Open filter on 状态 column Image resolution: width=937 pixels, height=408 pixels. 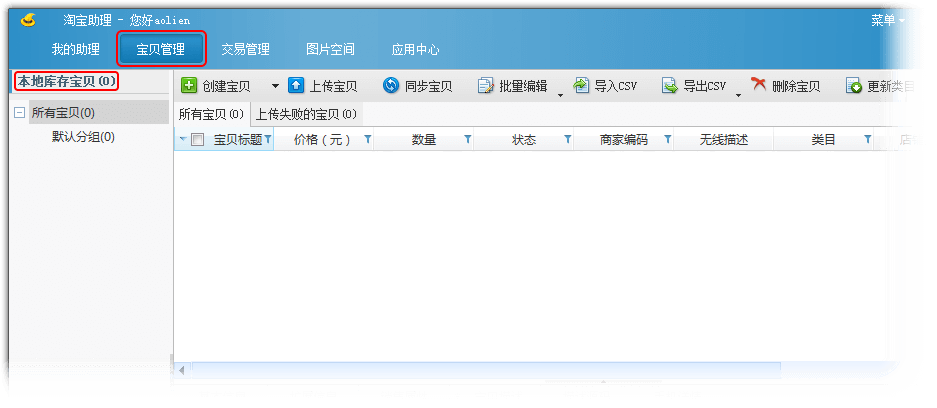tap(568, 140)
